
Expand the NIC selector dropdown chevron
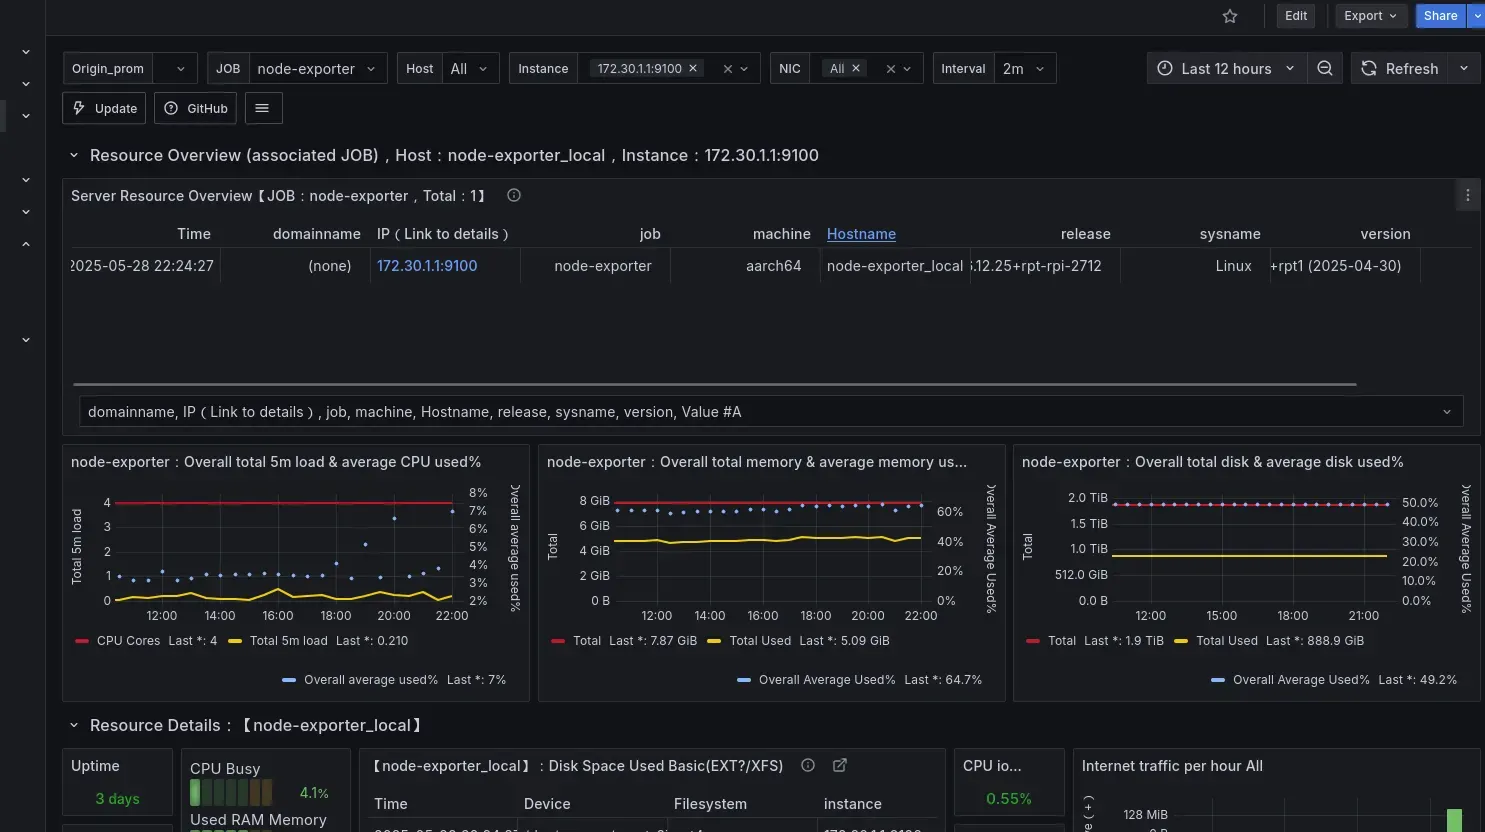[x=907, y=69]
